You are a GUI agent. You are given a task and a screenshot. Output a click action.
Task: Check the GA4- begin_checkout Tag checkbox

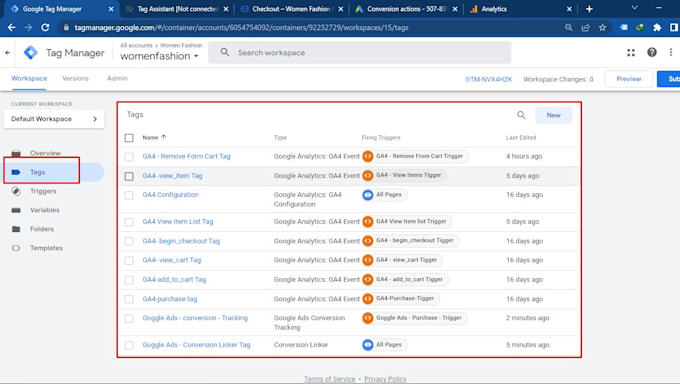point(129,241)
